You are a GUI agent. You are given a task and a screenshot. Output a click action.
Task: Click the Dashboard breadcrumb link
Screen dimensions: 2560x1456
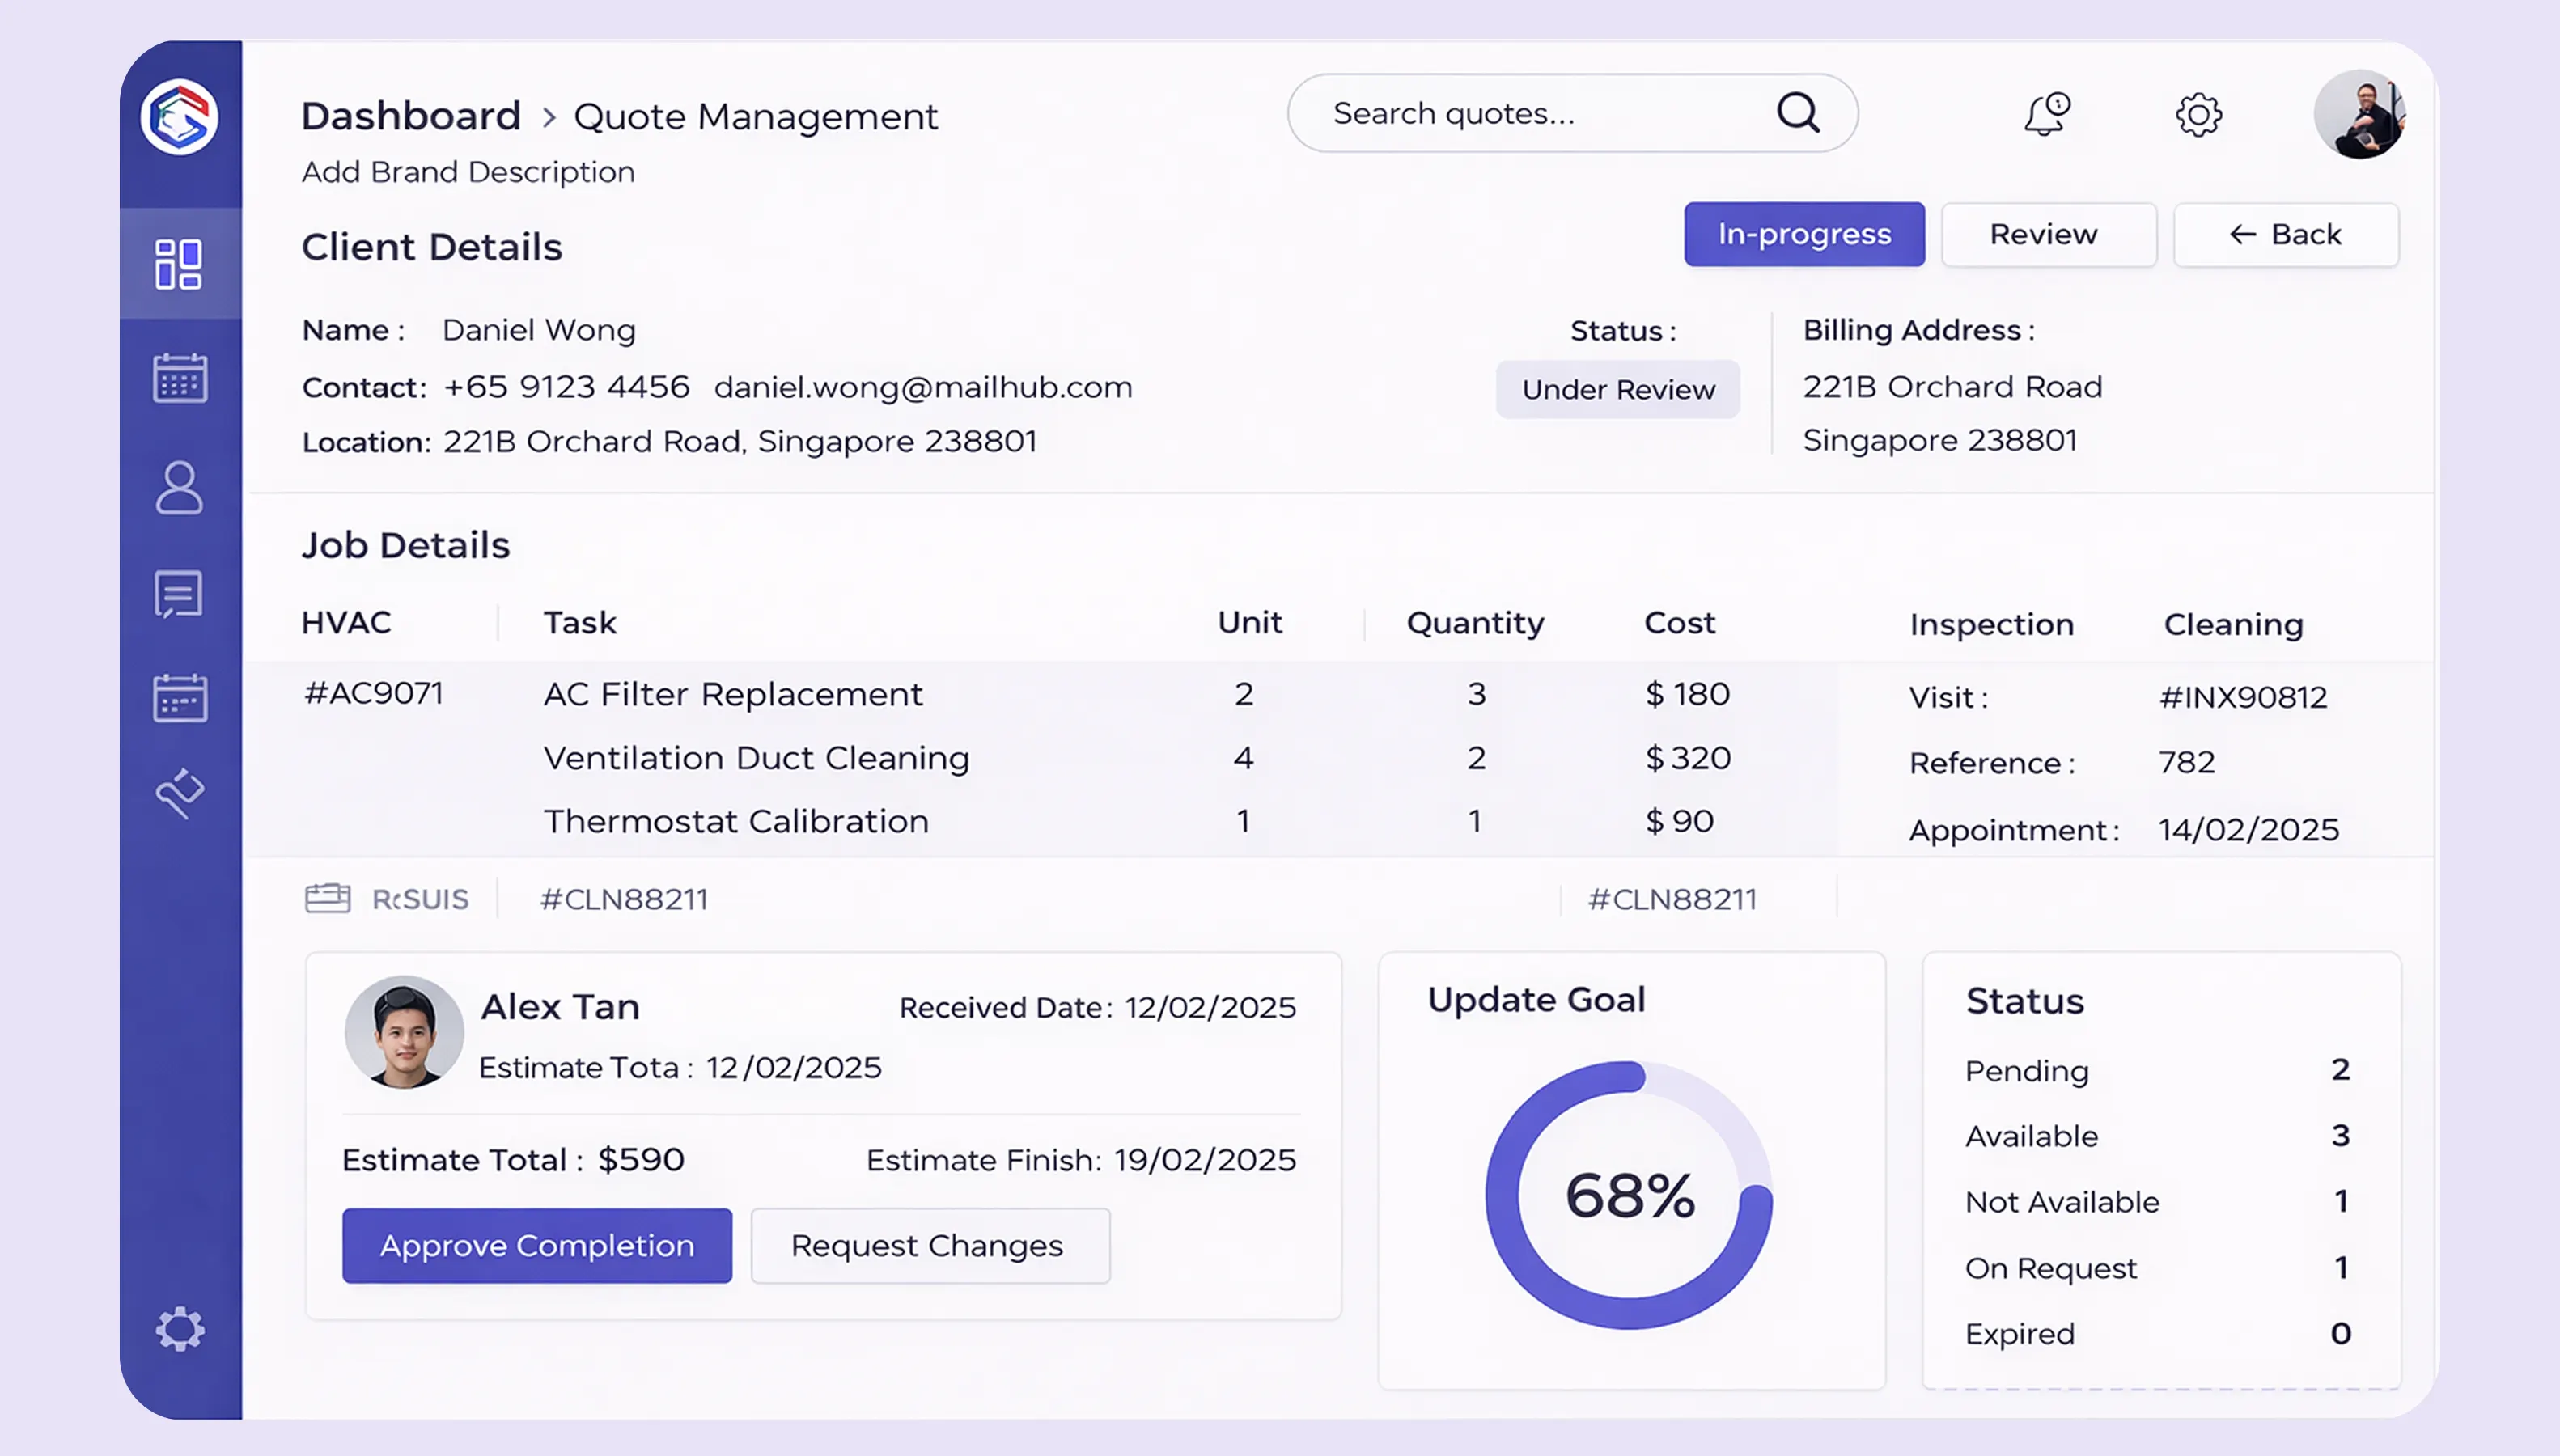click(x=411, y=116)
